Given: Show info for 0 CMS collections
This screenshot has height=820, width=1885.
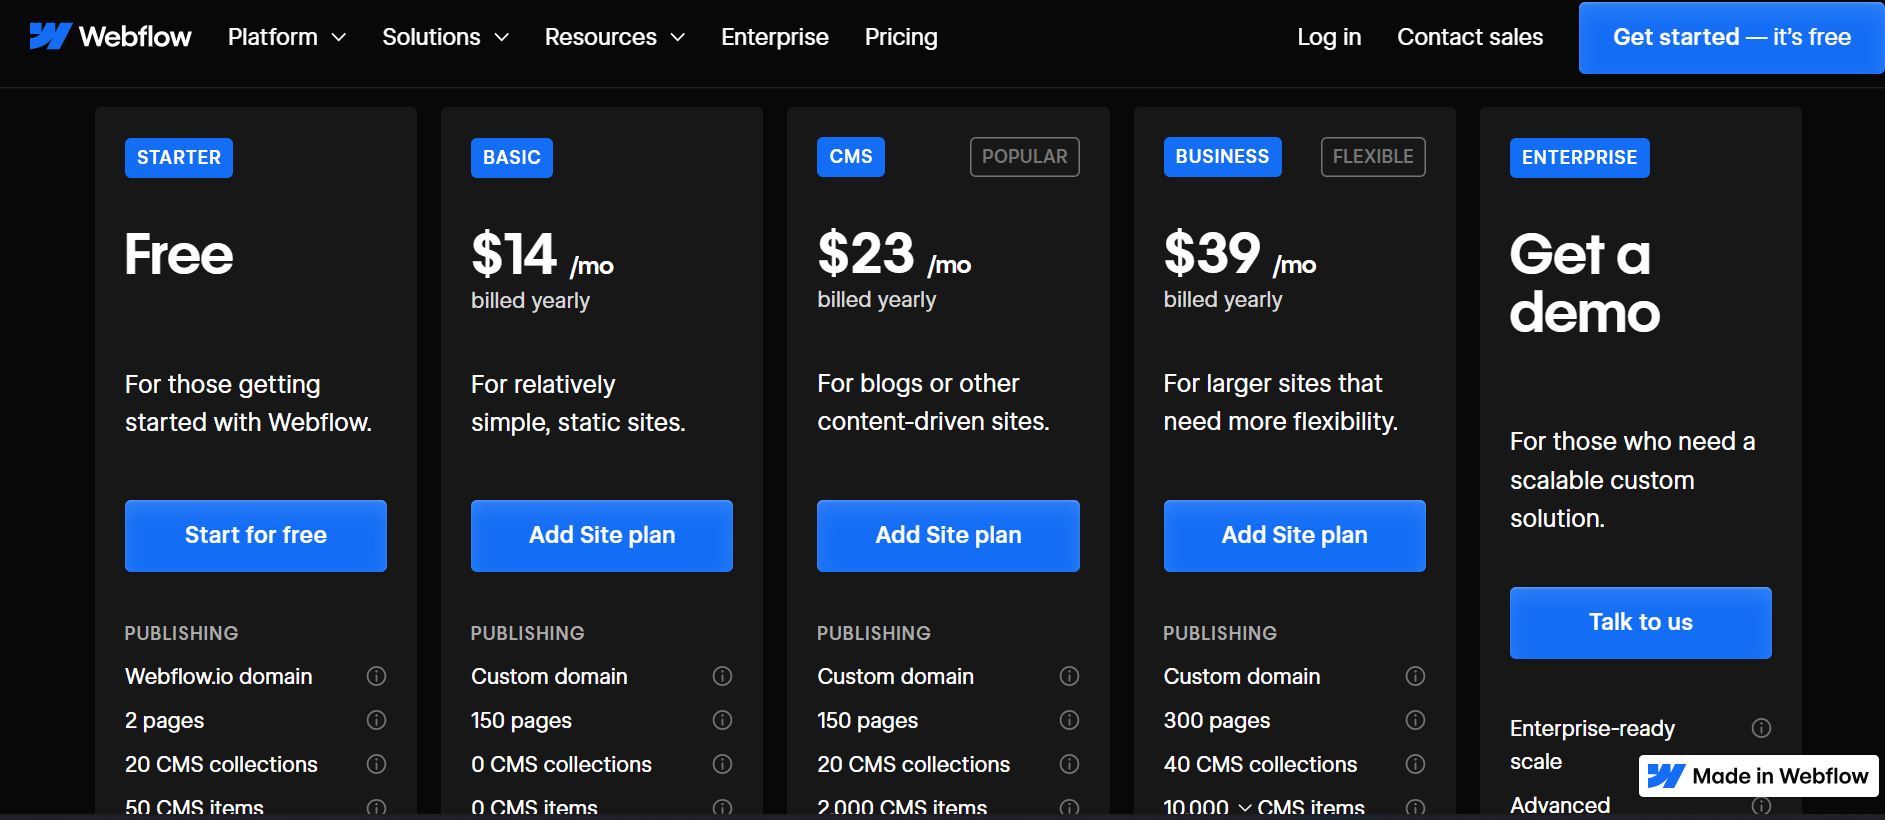Looking at the screenshot, I should [722, 764].
